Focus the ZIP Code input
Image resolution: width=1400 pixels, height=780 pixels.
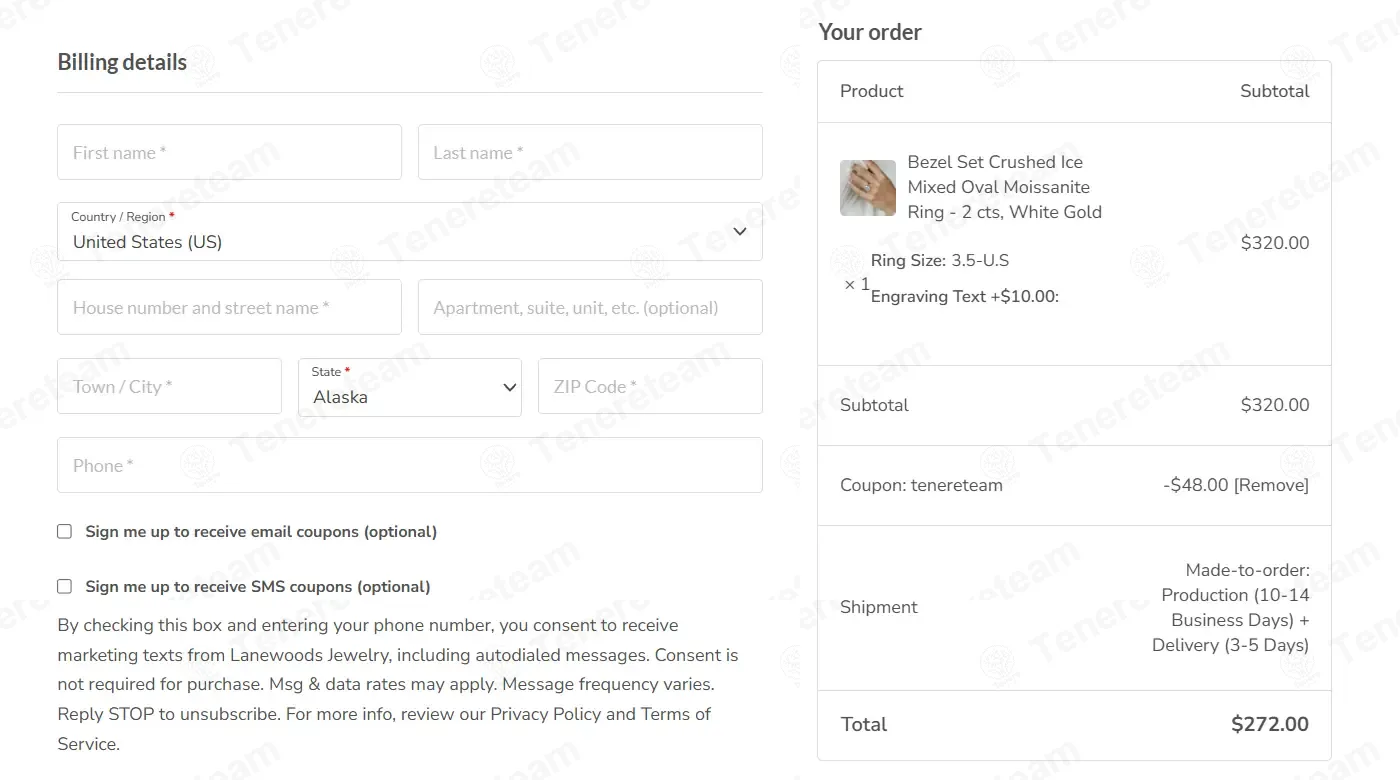[650, 386]
